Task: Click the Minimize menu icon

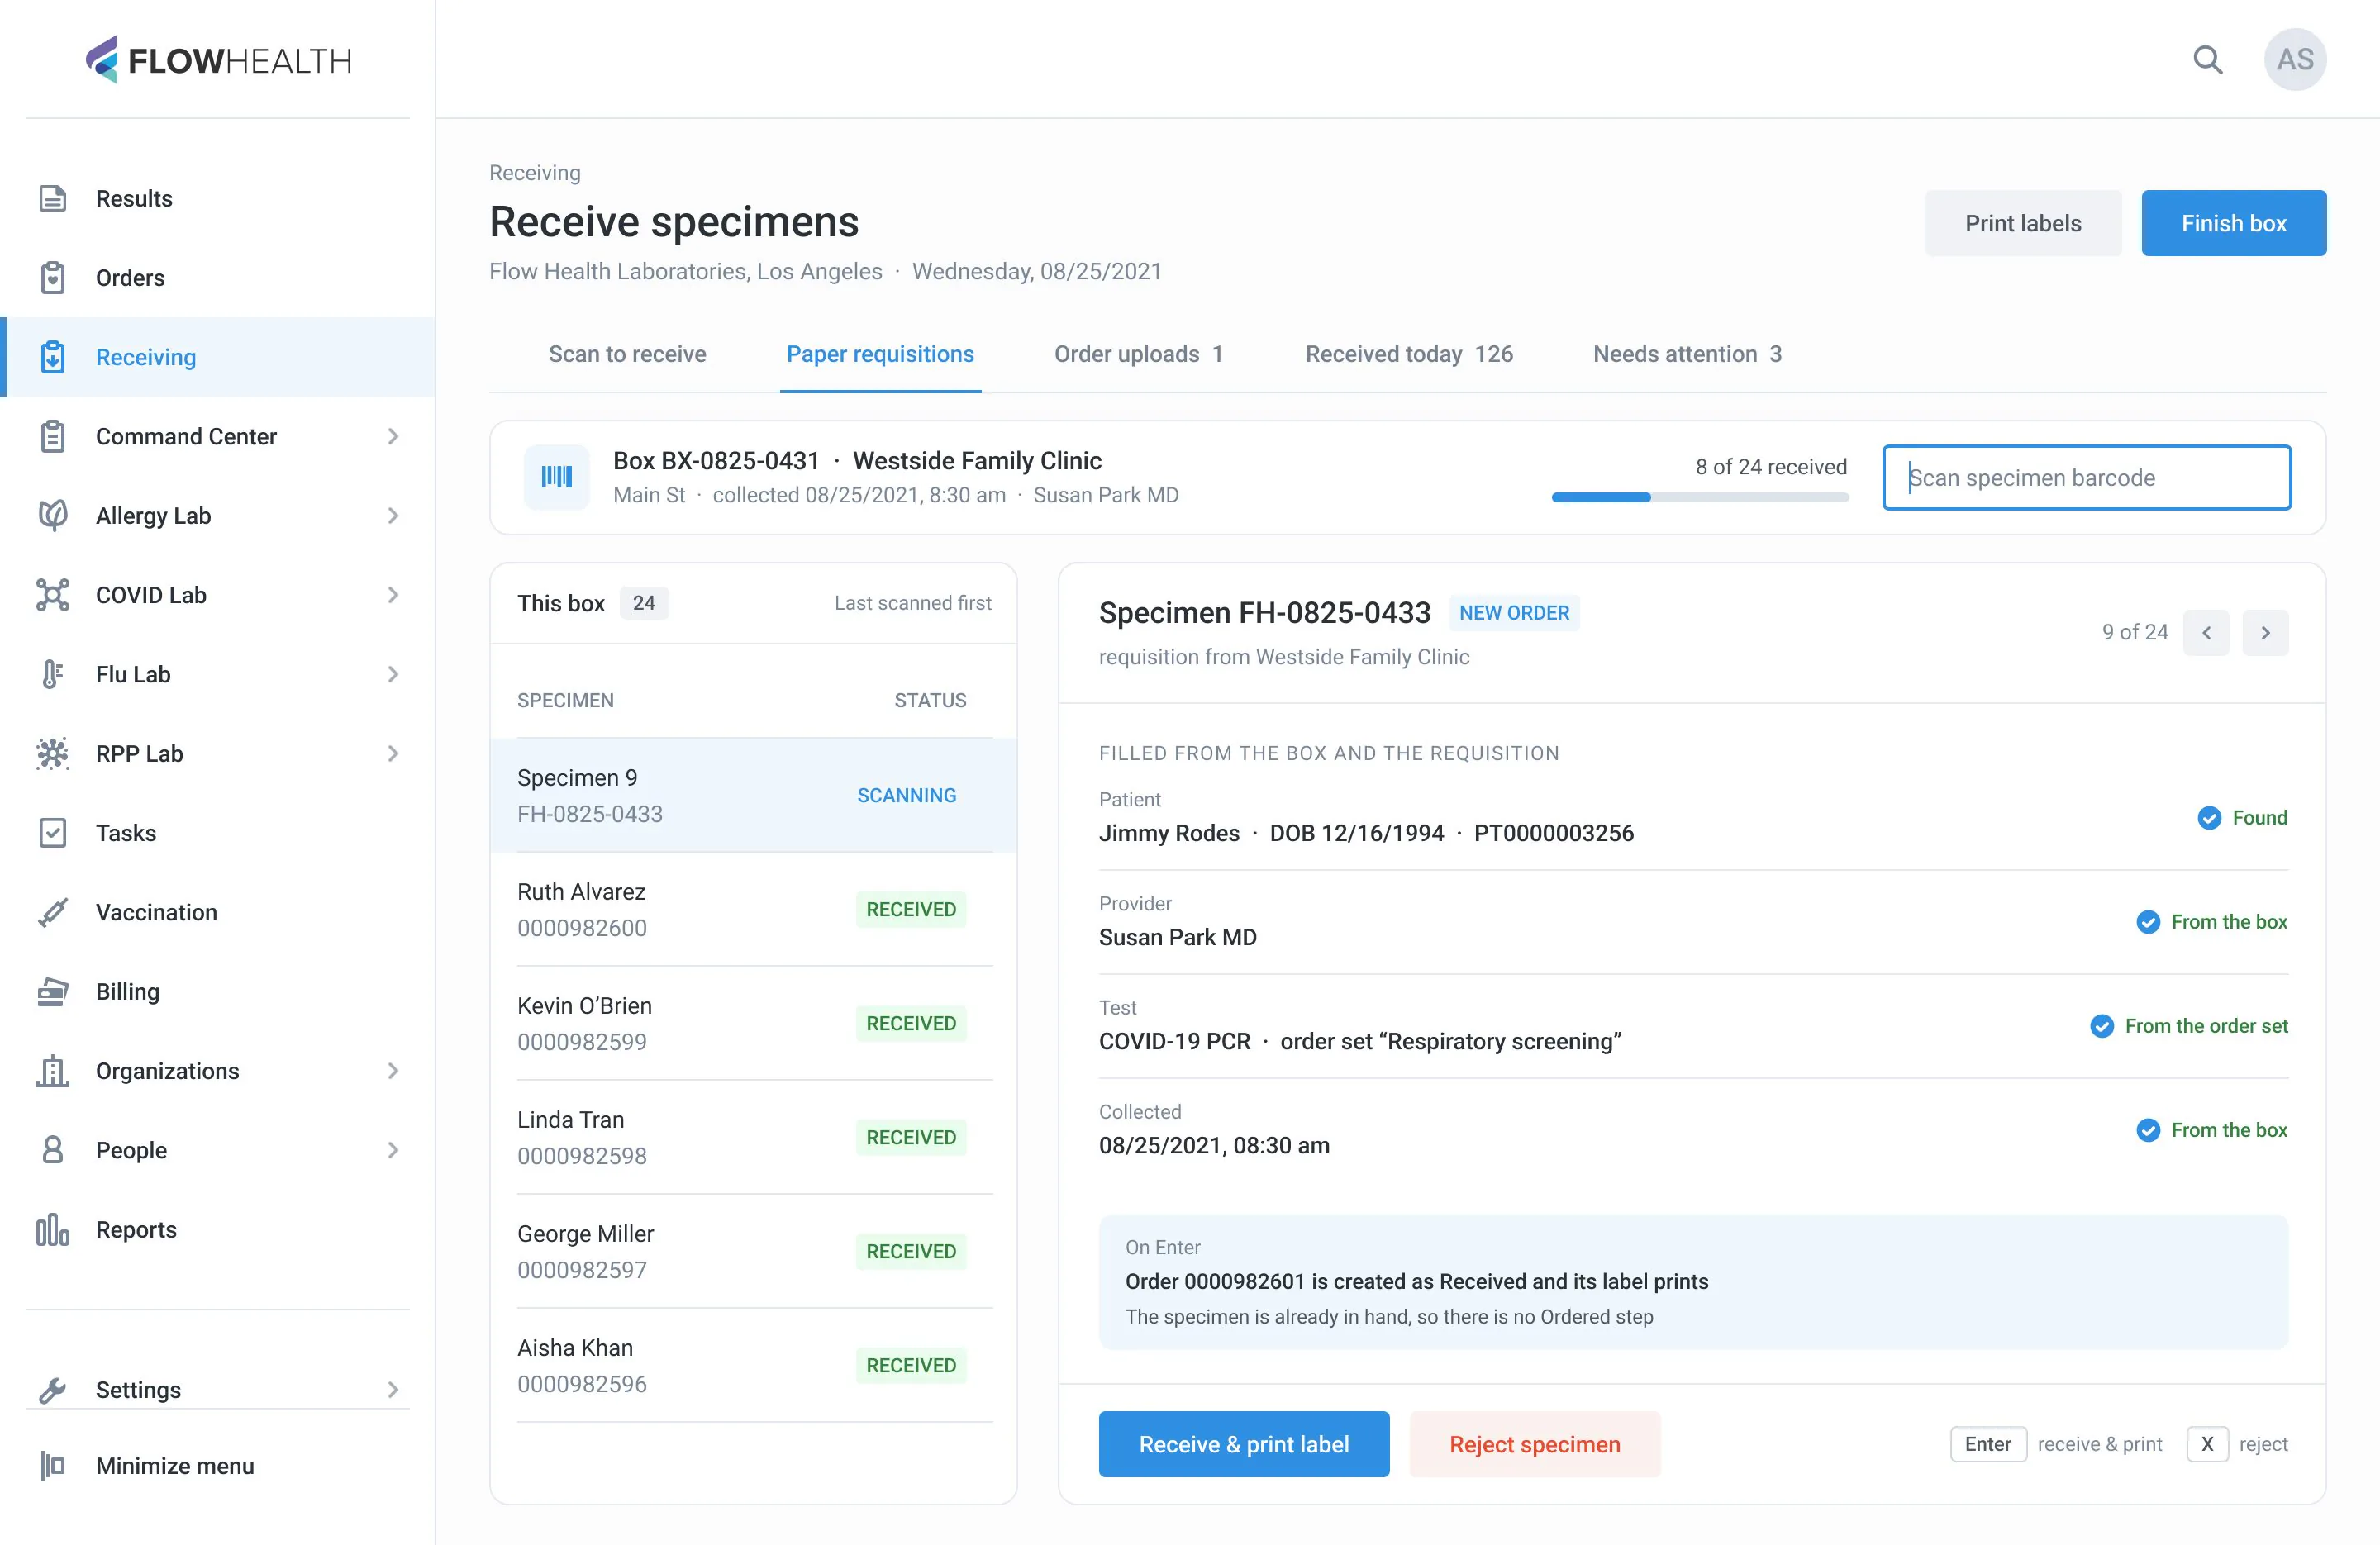Action: (x=53, y=1465)
